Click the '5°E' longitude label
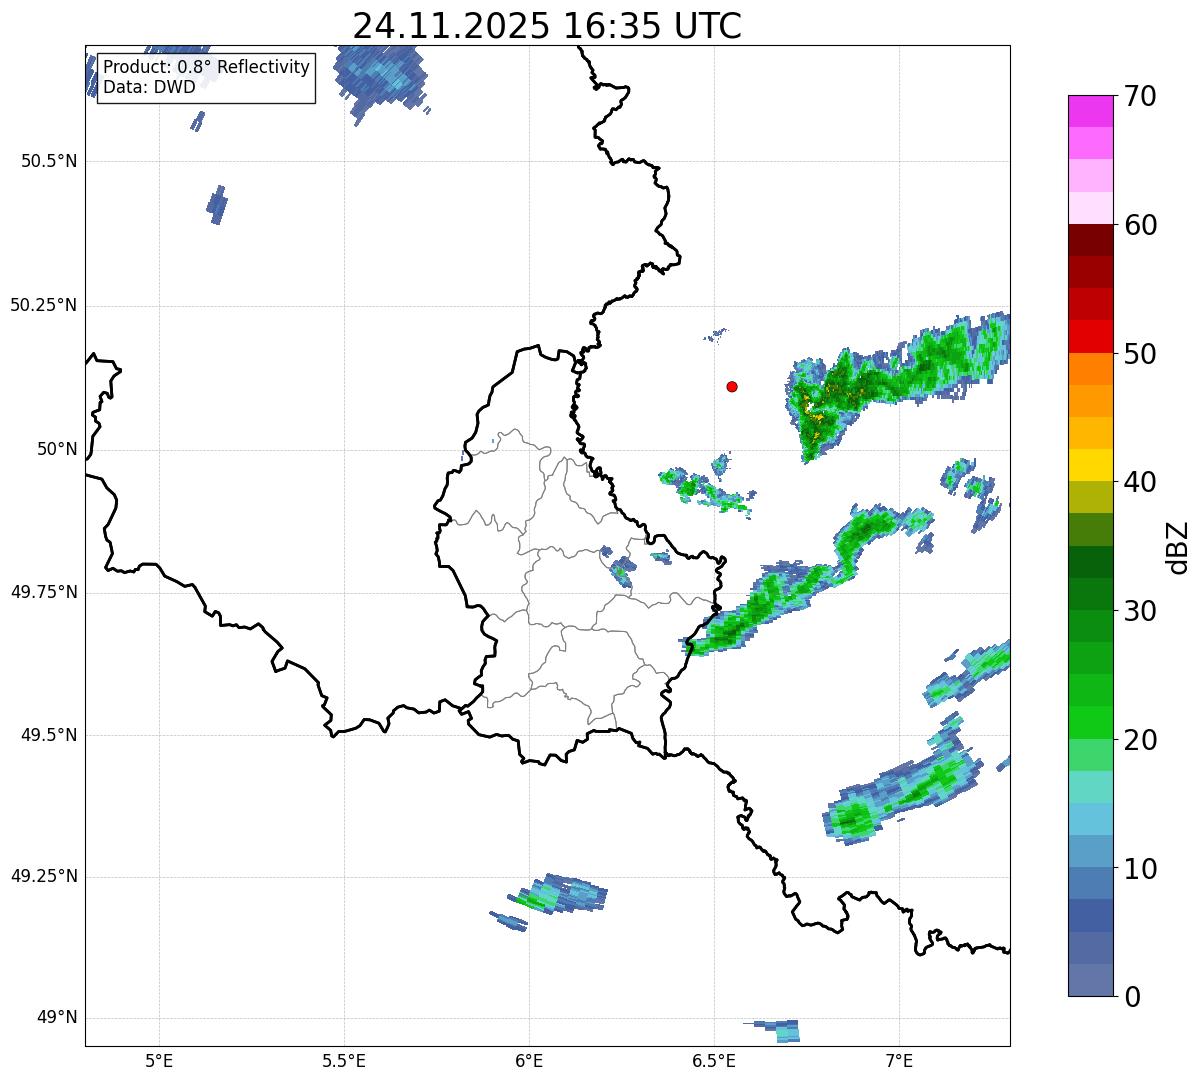 pyautogui.click(x=159, y=1060)
